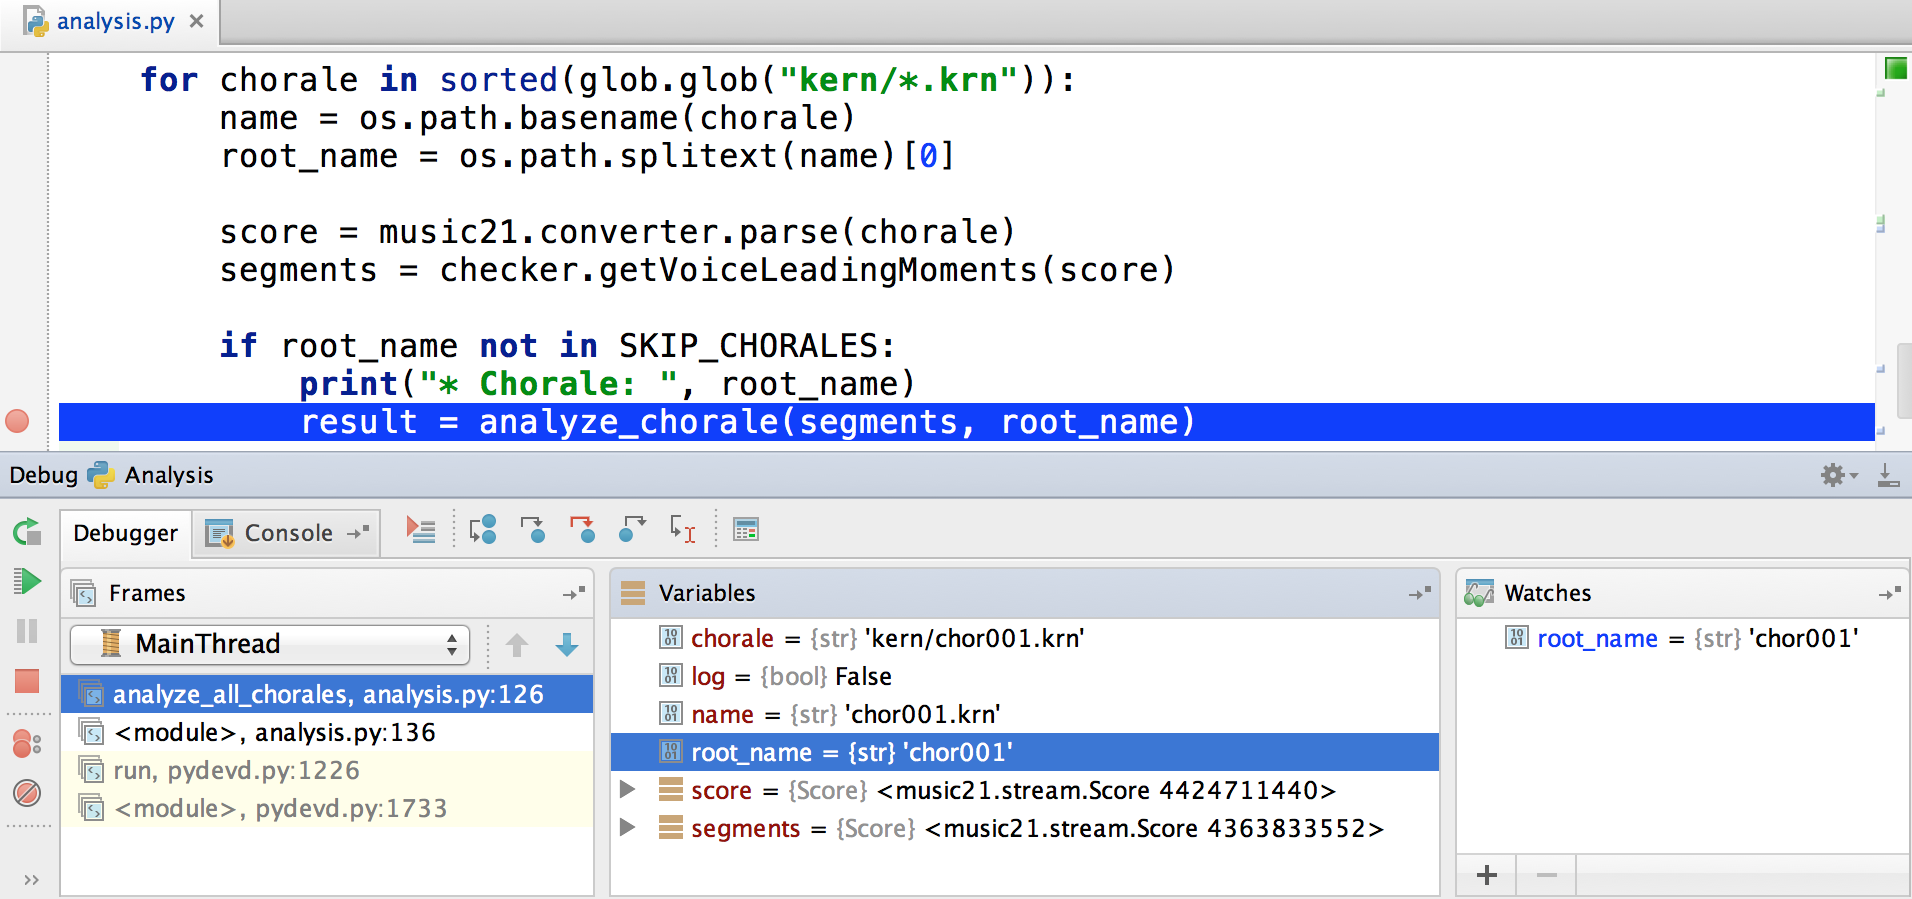Viewport: 1912px width, 899px height.
Task: Click the Rerun Analysis debug icon
Action: [27, 532]
